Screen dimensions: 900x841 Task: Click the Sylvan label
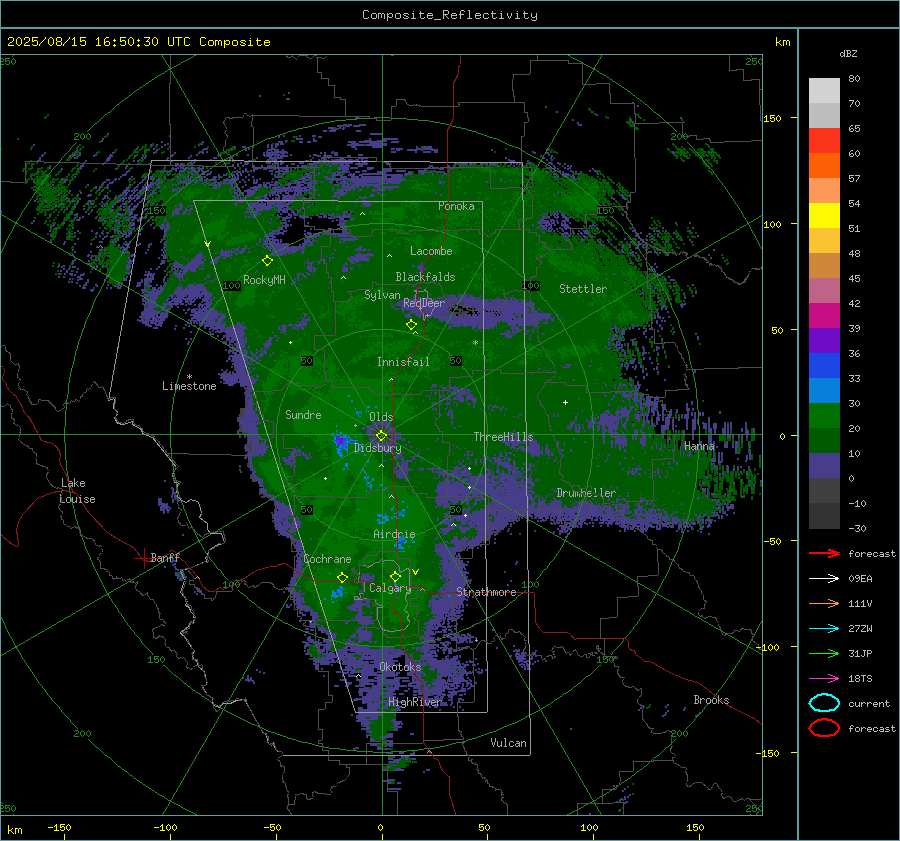(x=382, y=295)
